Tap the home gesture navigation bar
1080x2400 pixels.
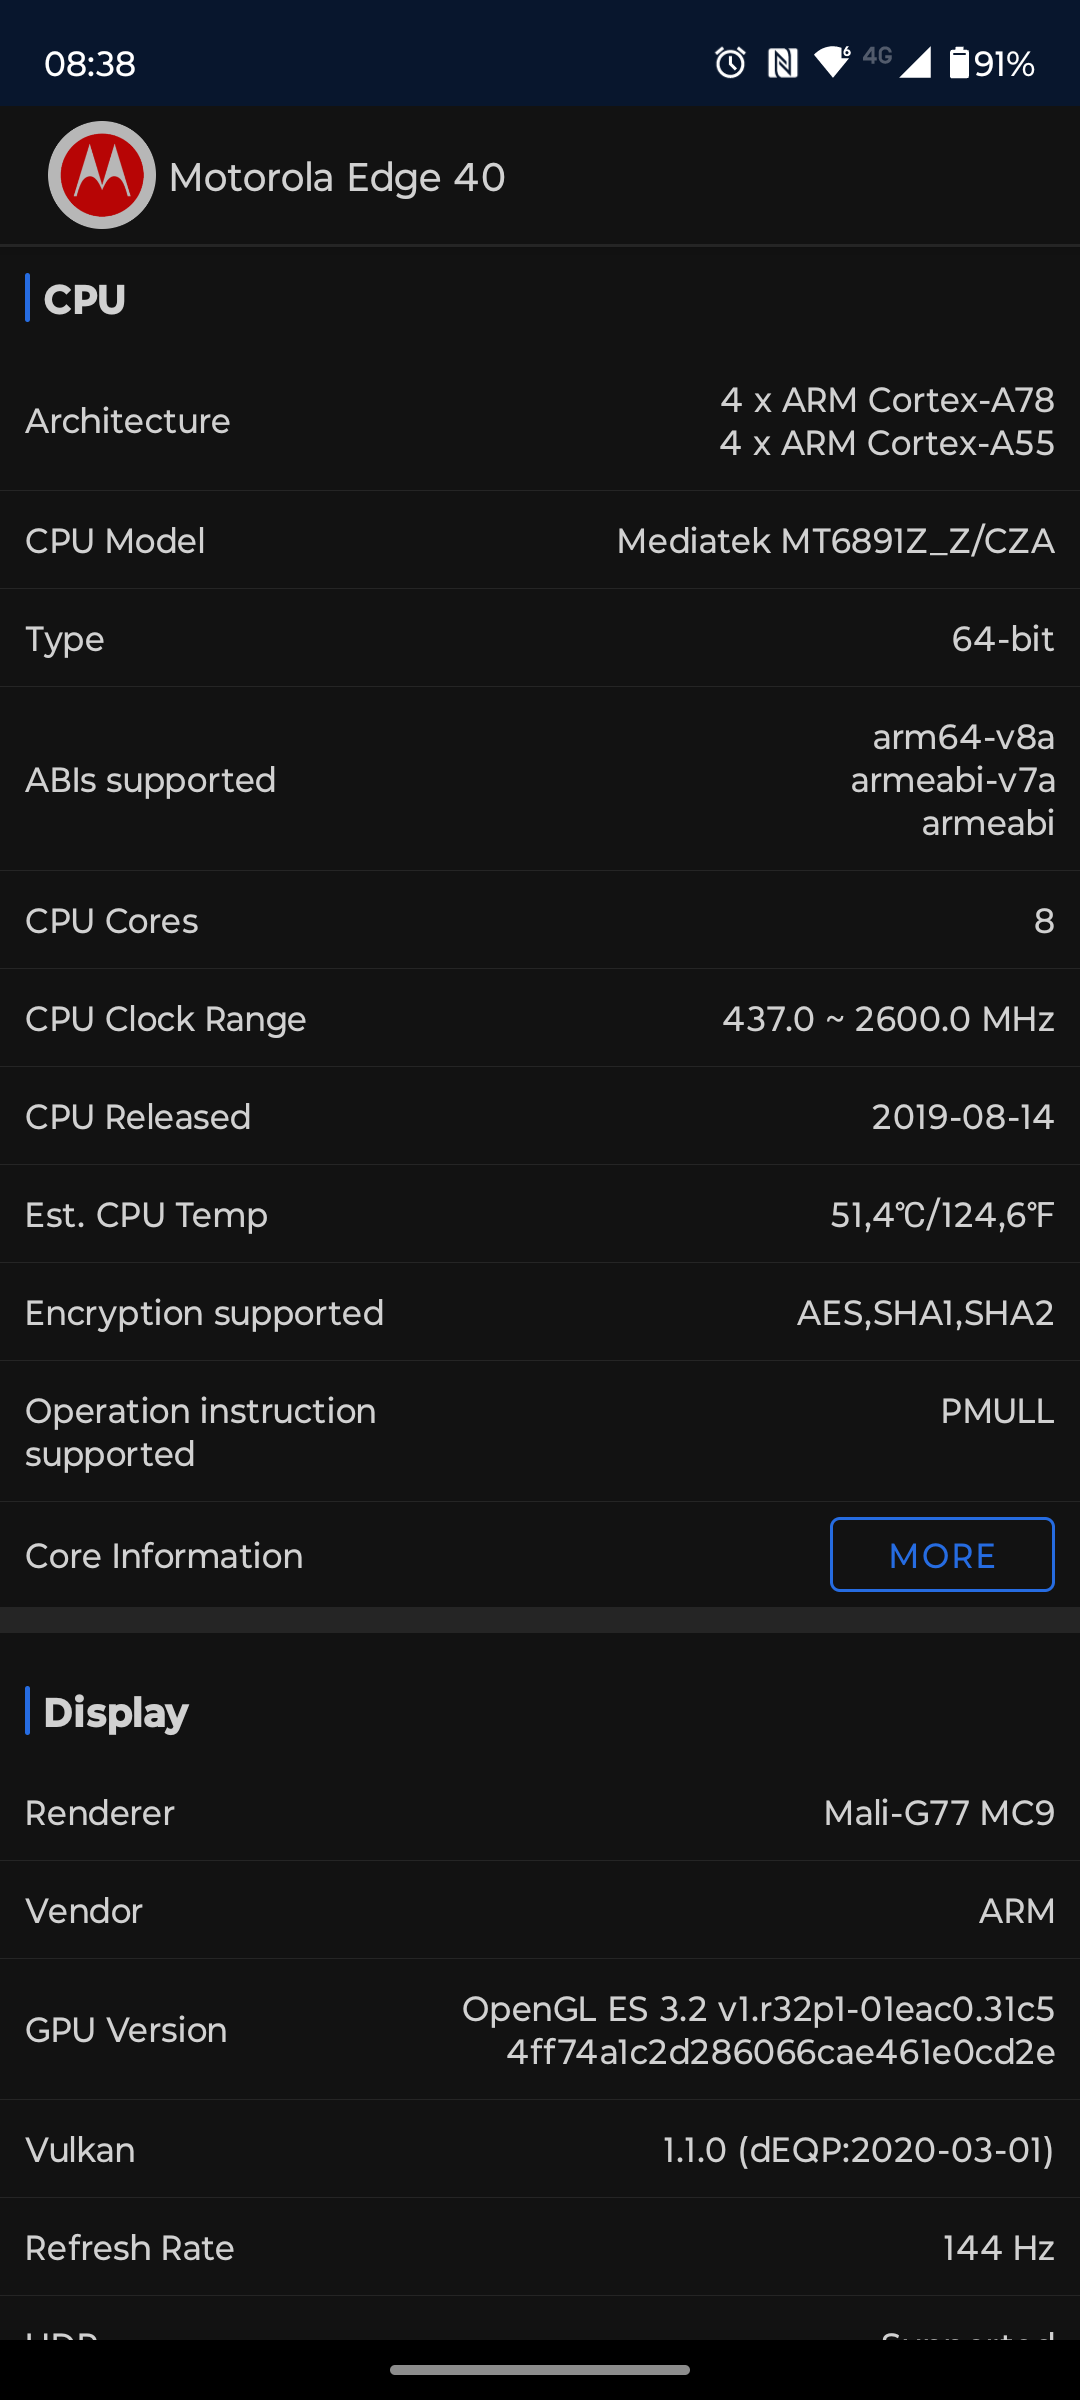[540, 2369]
